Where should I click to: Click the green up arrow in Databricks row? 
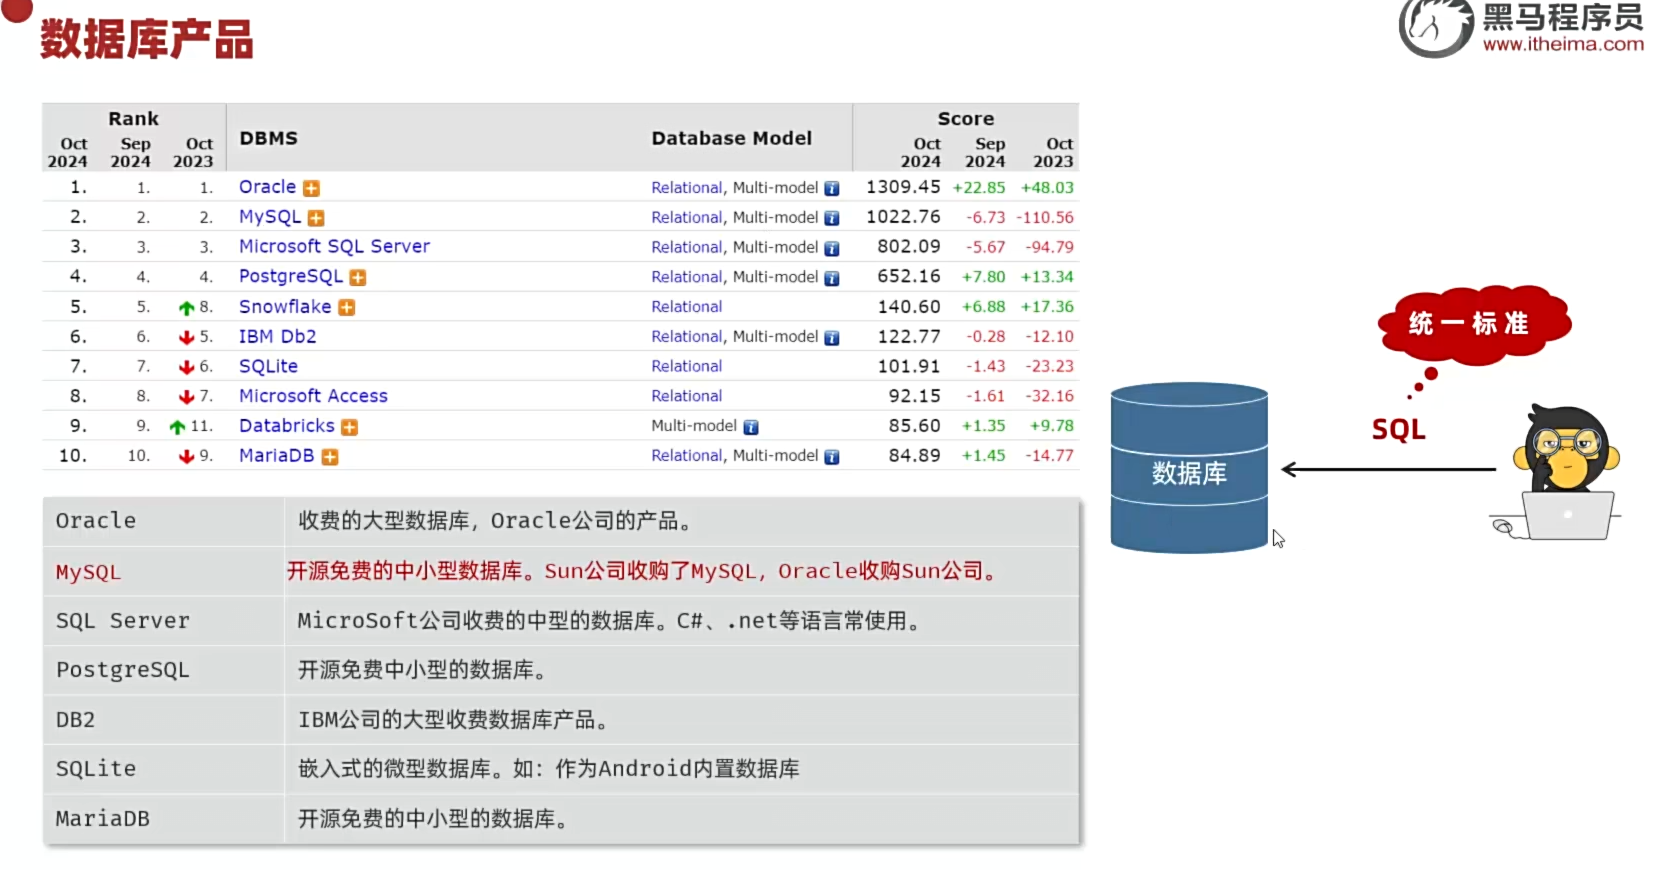(177, 427)
